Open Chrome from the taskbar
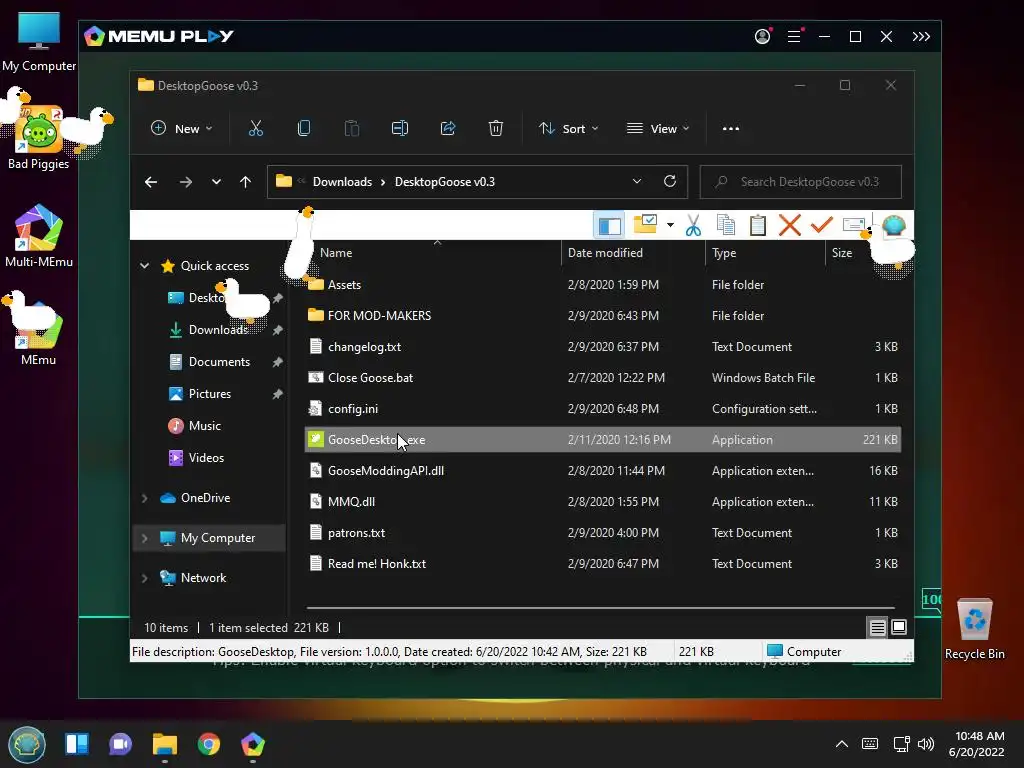Image resolution: width=1024 pixels, height=768 pixels. click(x=209, y=744)
